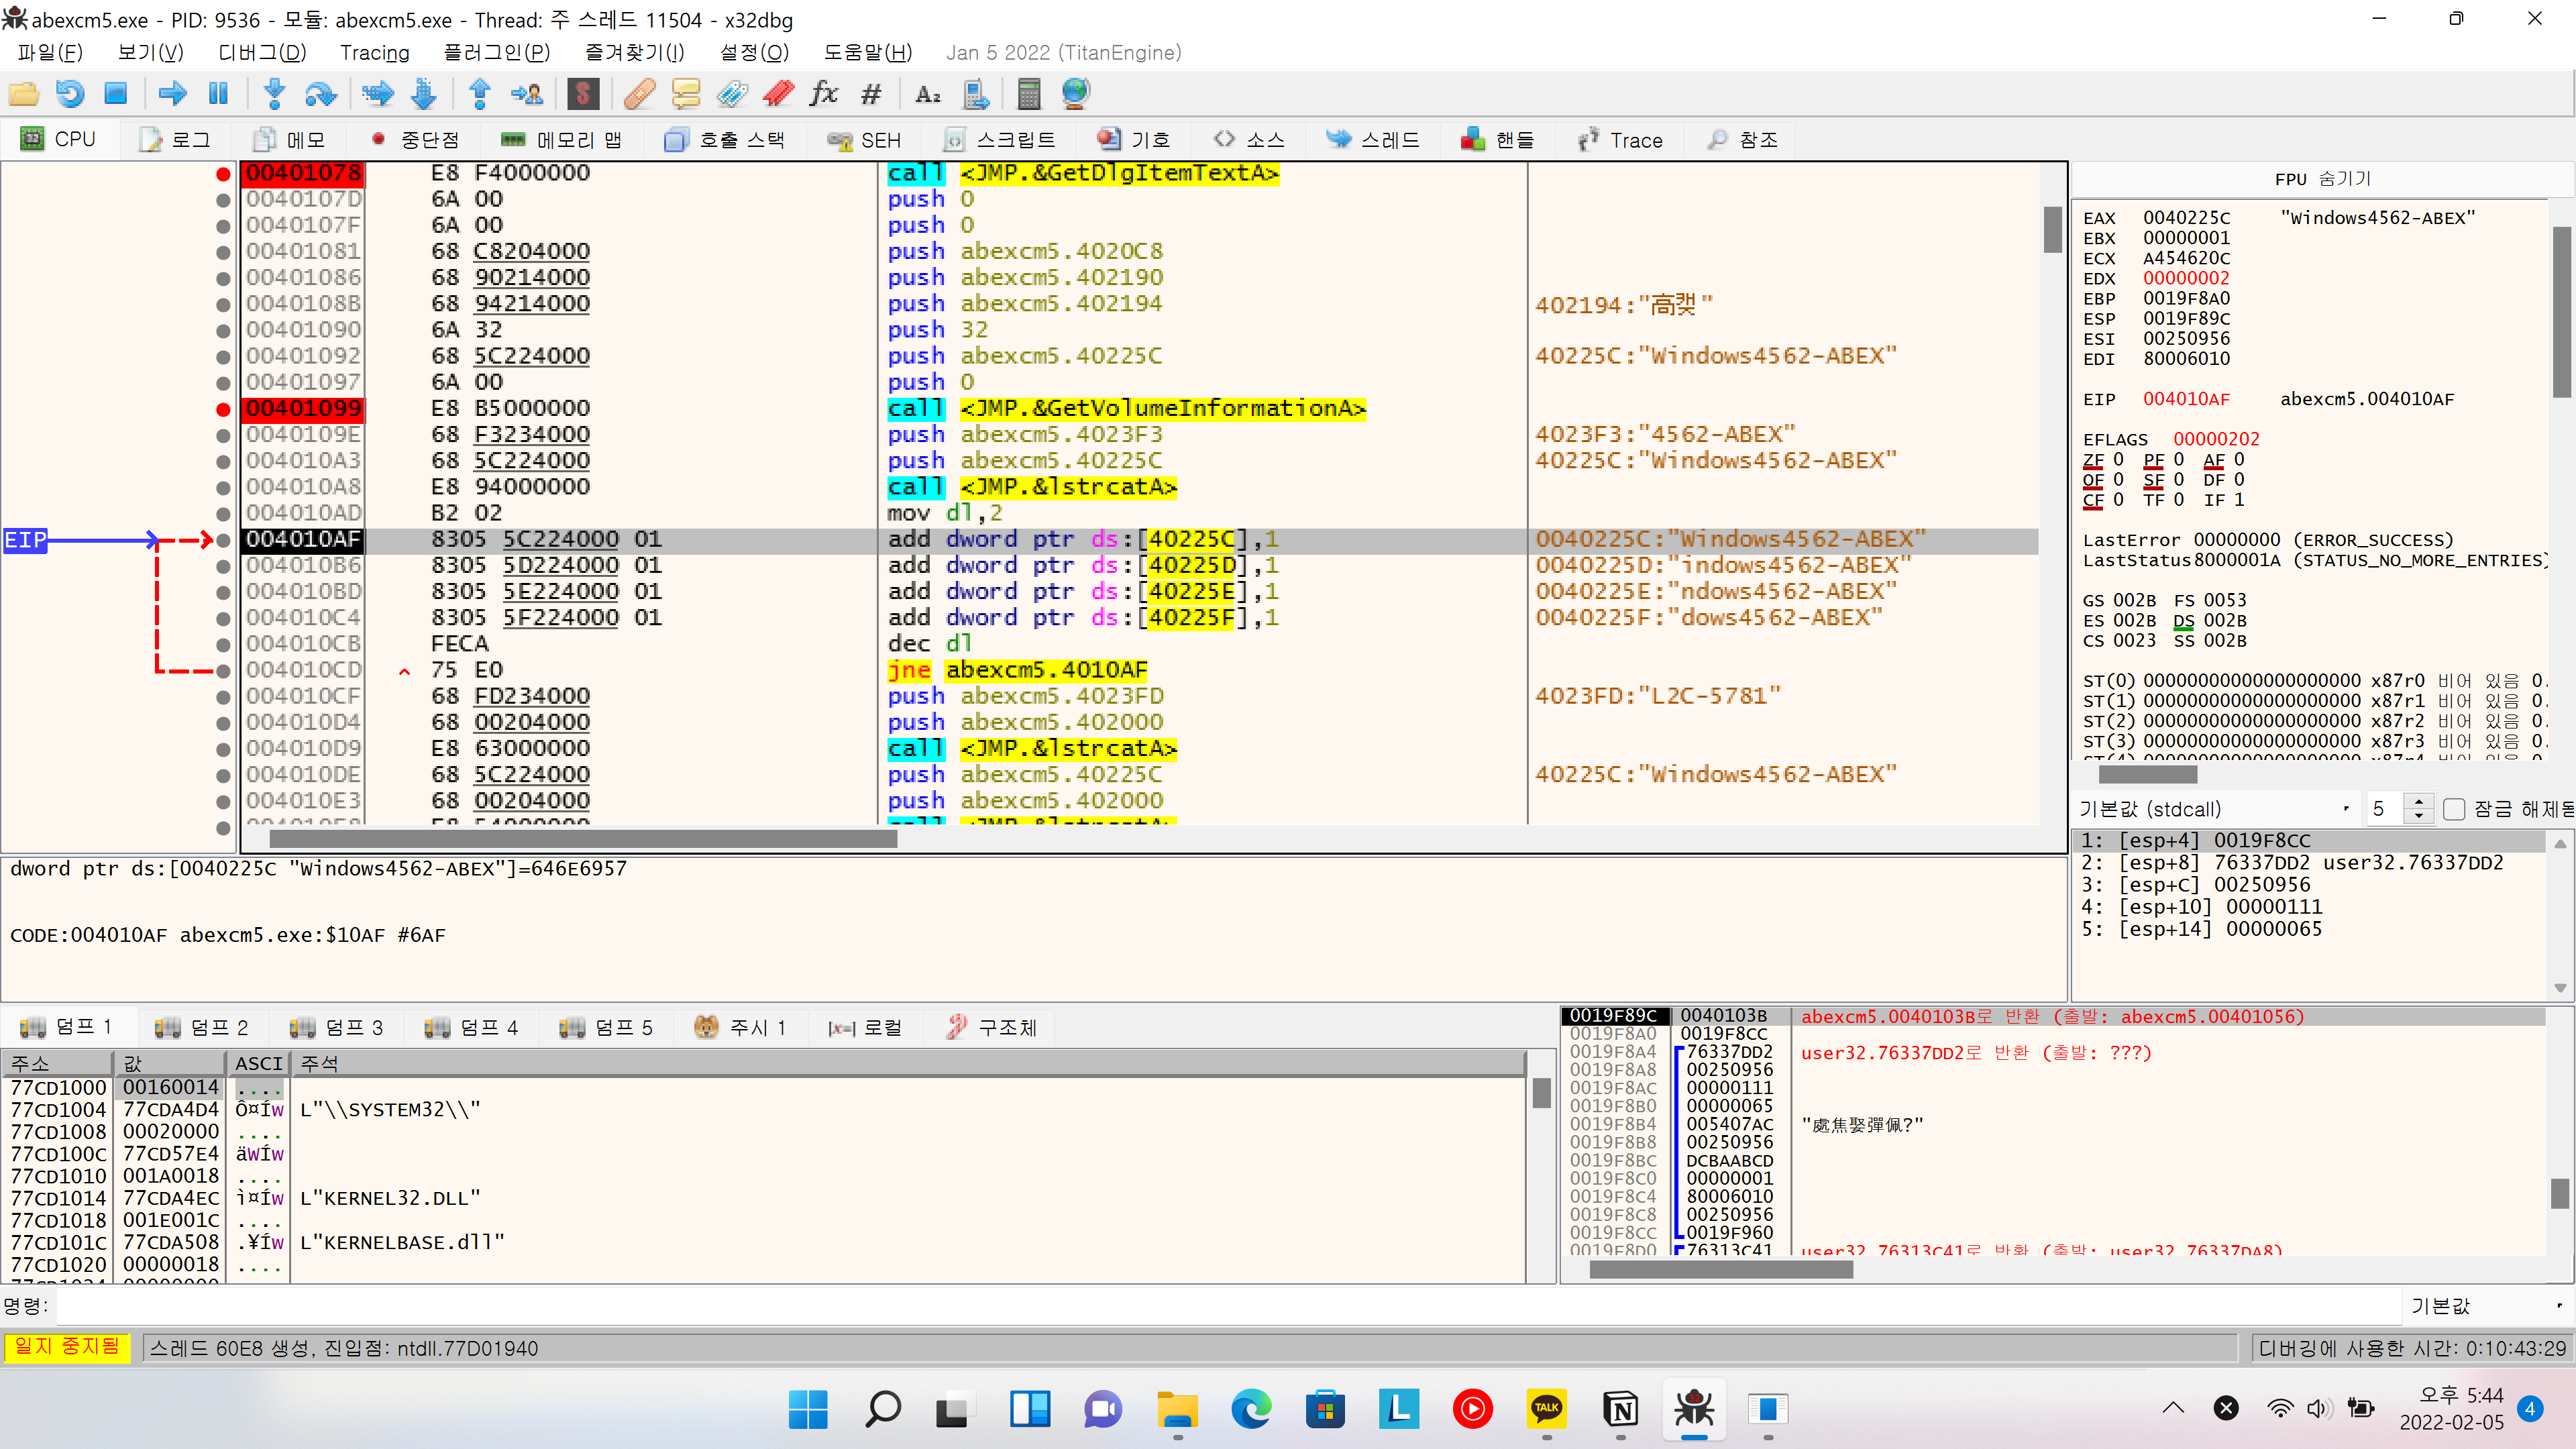Expand hidden system tray icons chevron
Screen dimensions: 2576x1449
click(2173, 1408)
